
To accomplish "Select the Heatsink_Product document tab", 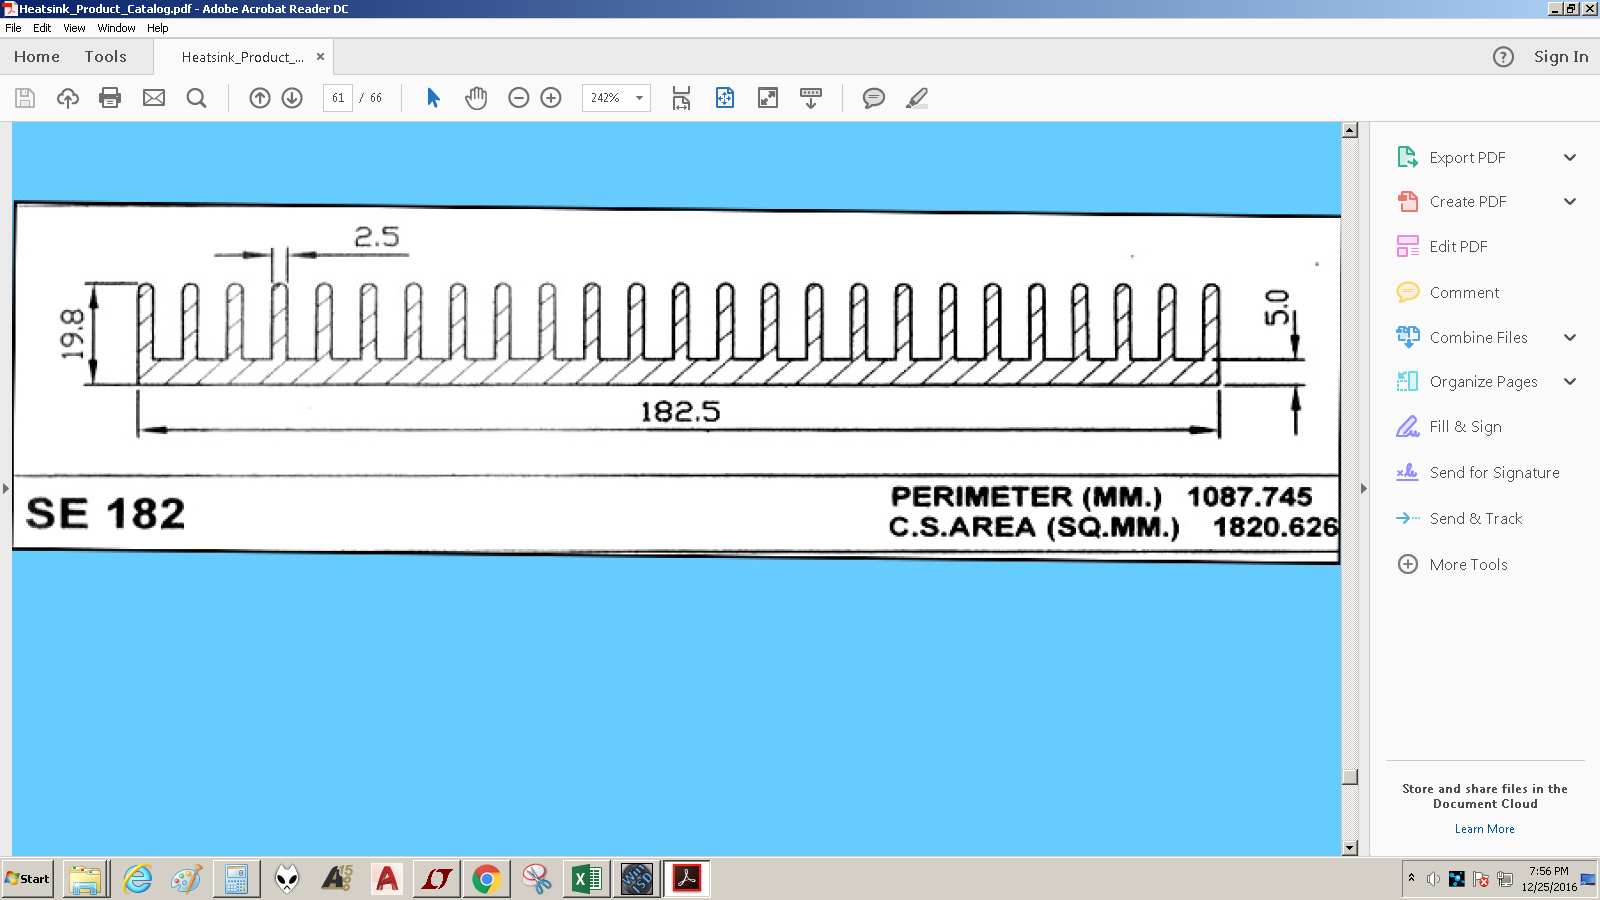I will point(242,57).
